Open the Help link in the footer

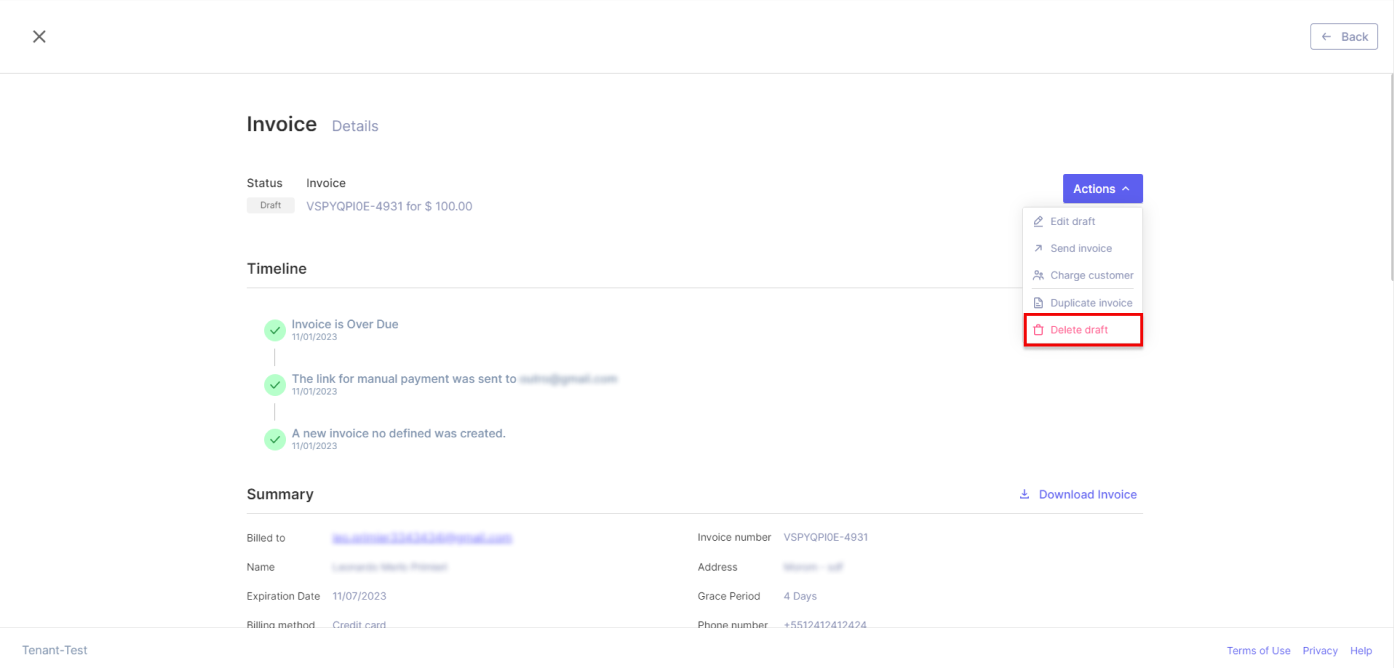click(1361, 650)
